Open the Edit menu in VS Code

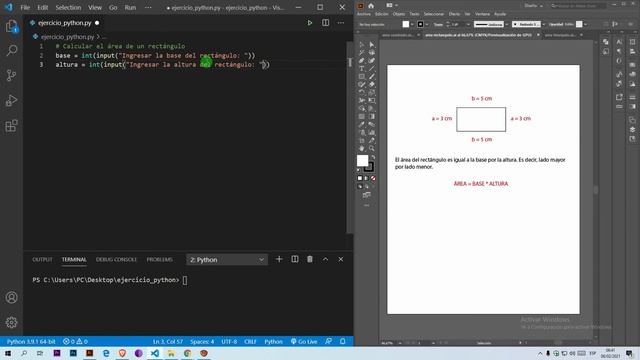pos(42,7)
